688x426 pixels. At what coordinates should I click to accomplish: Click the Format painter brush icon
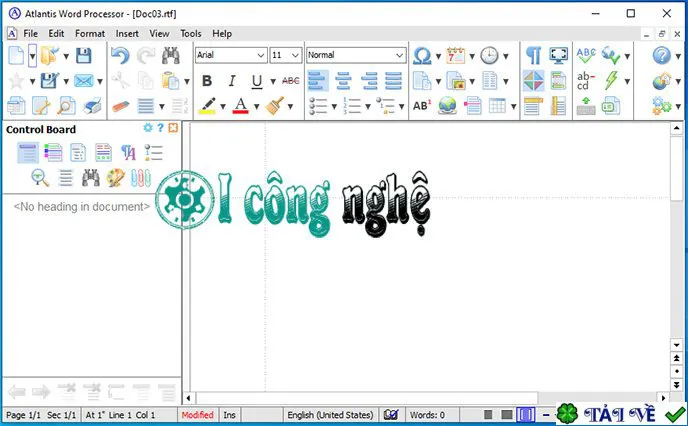tap(275, 106)
